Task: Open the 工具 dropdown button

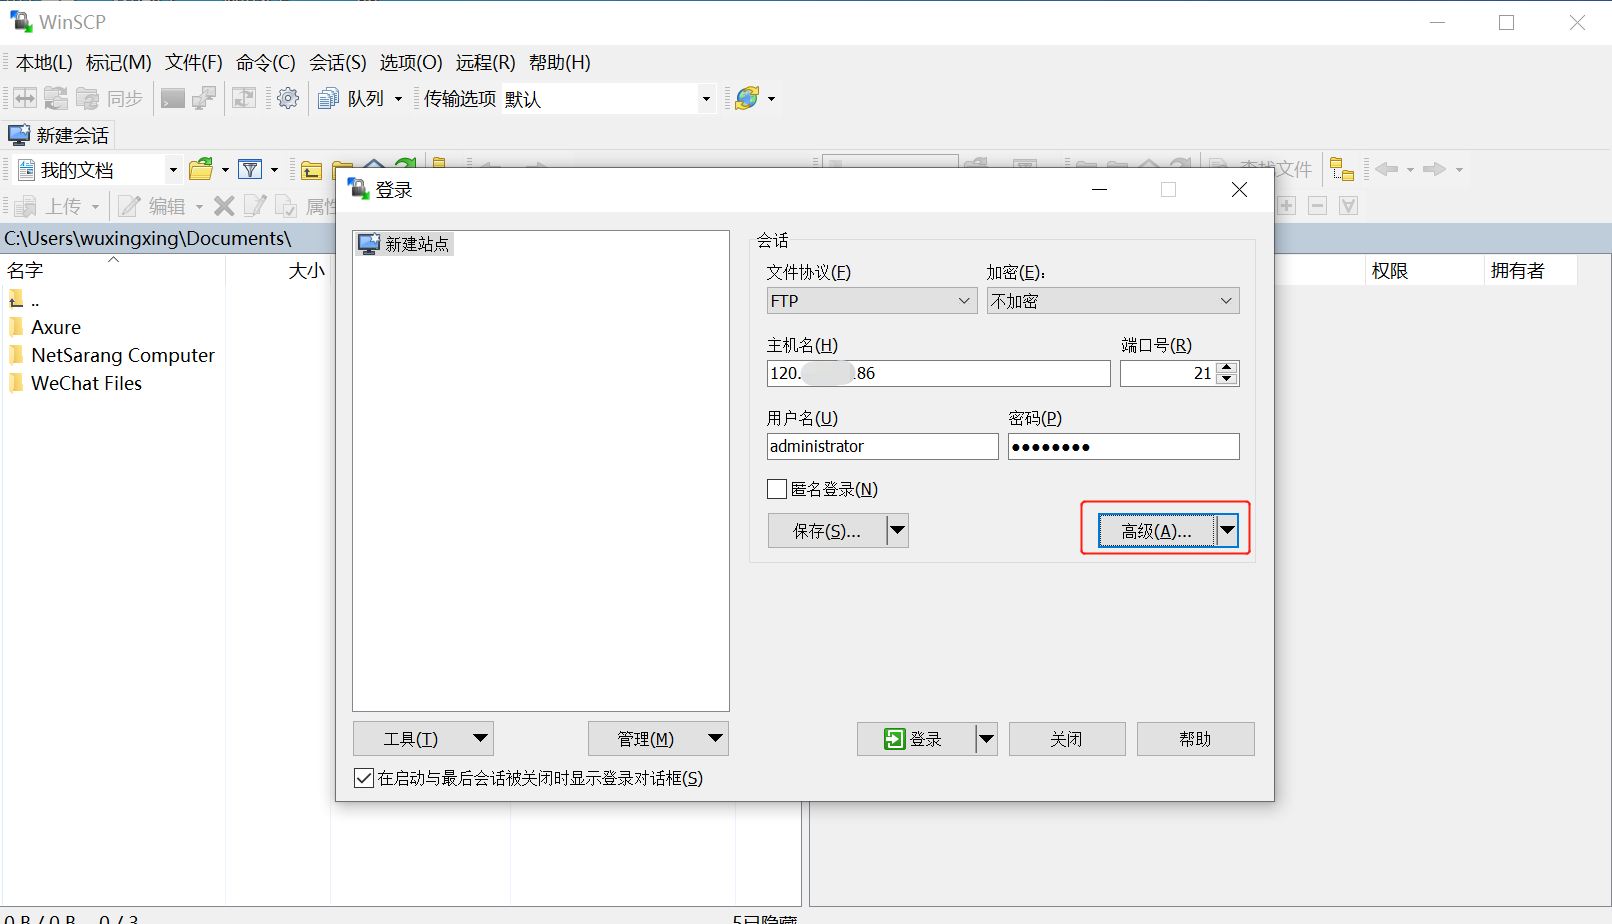Action: coord(423,739)
